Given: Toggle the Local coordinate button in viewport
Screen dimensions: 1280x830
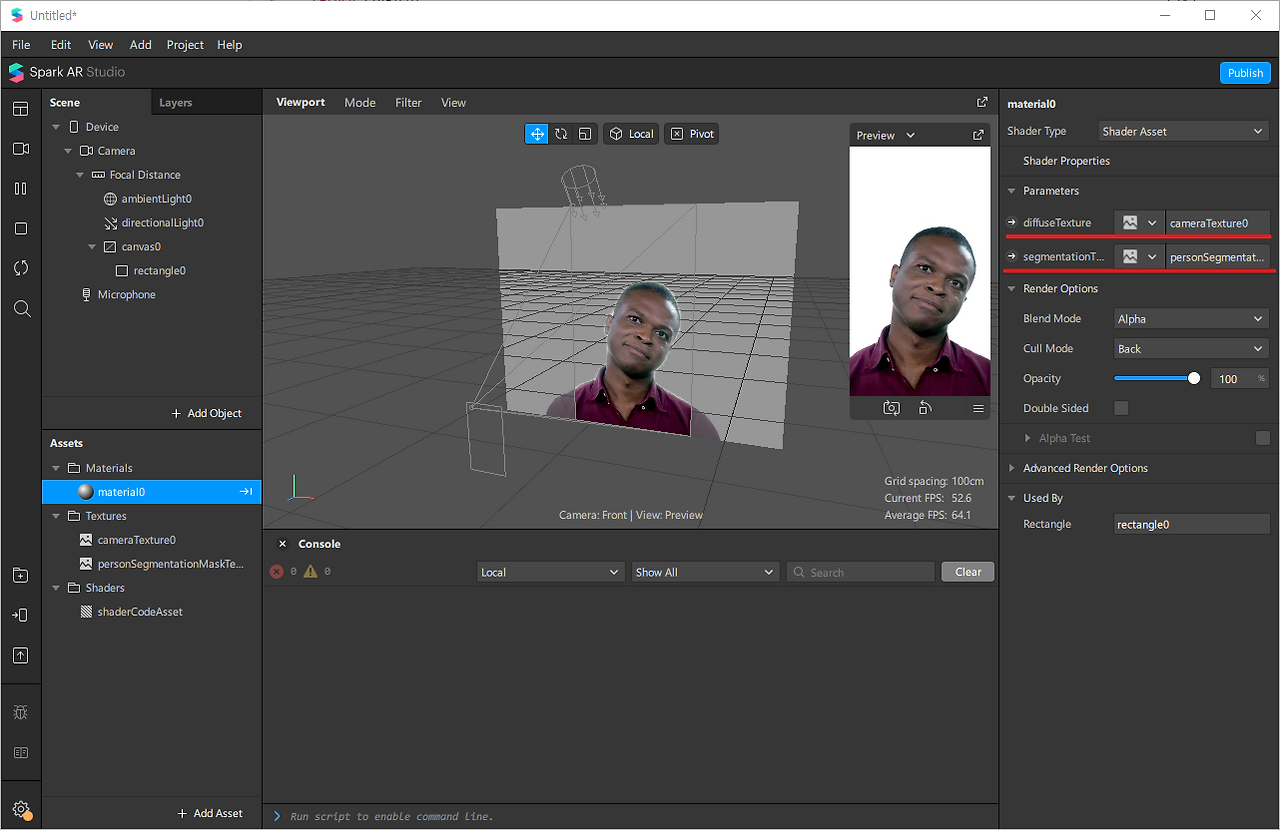Looking at the screenshot, I should pos(631,134).
